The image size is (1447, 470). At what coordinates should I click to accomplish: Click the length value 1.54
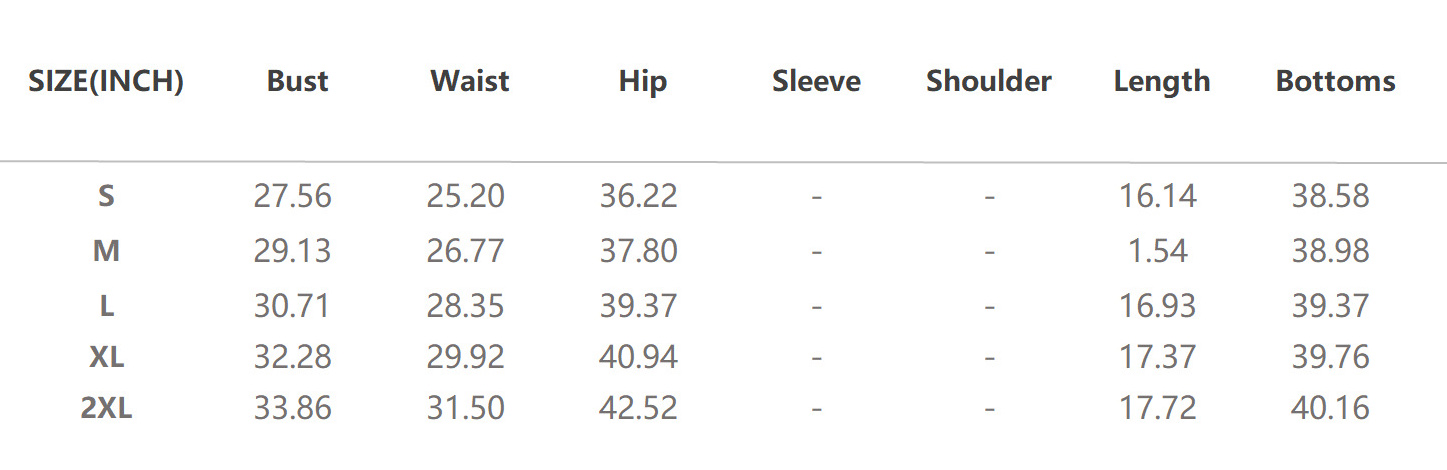point(1157,250)
